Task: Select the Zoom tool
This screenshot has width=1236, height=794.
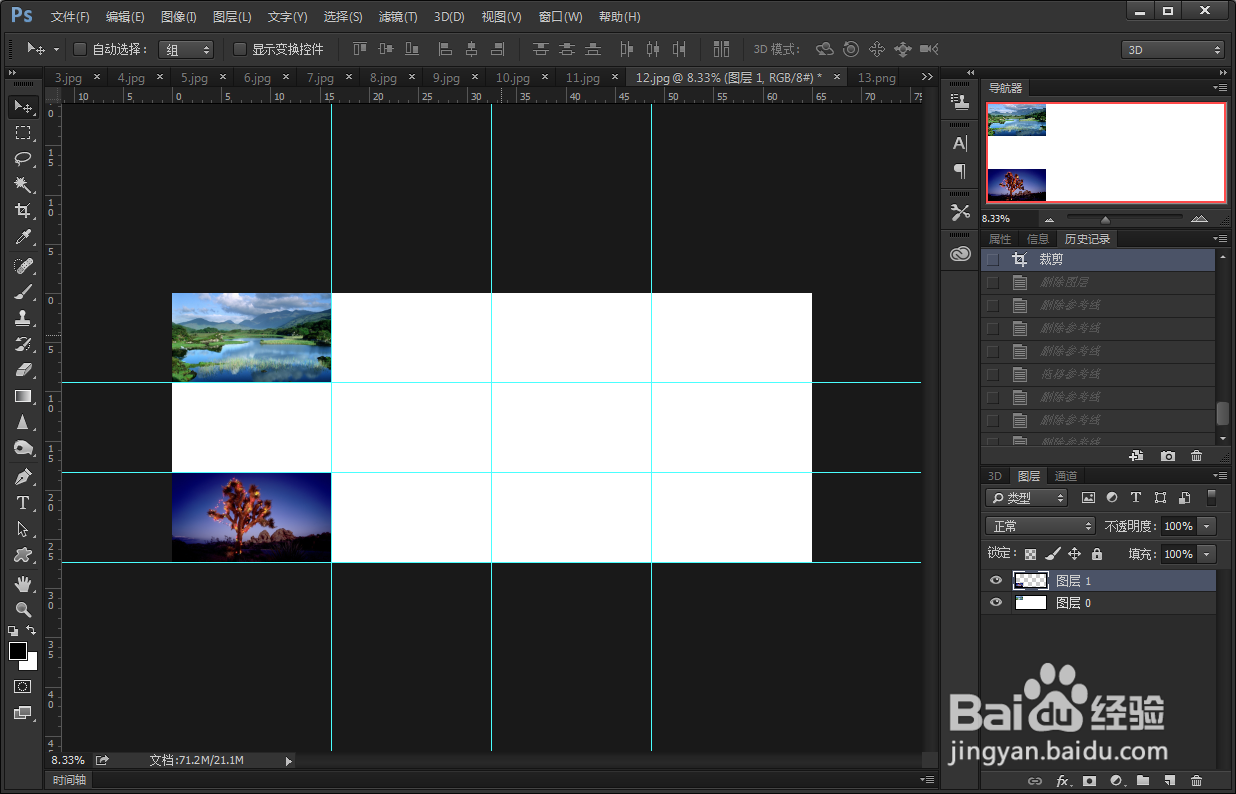Action: (23, 609)
